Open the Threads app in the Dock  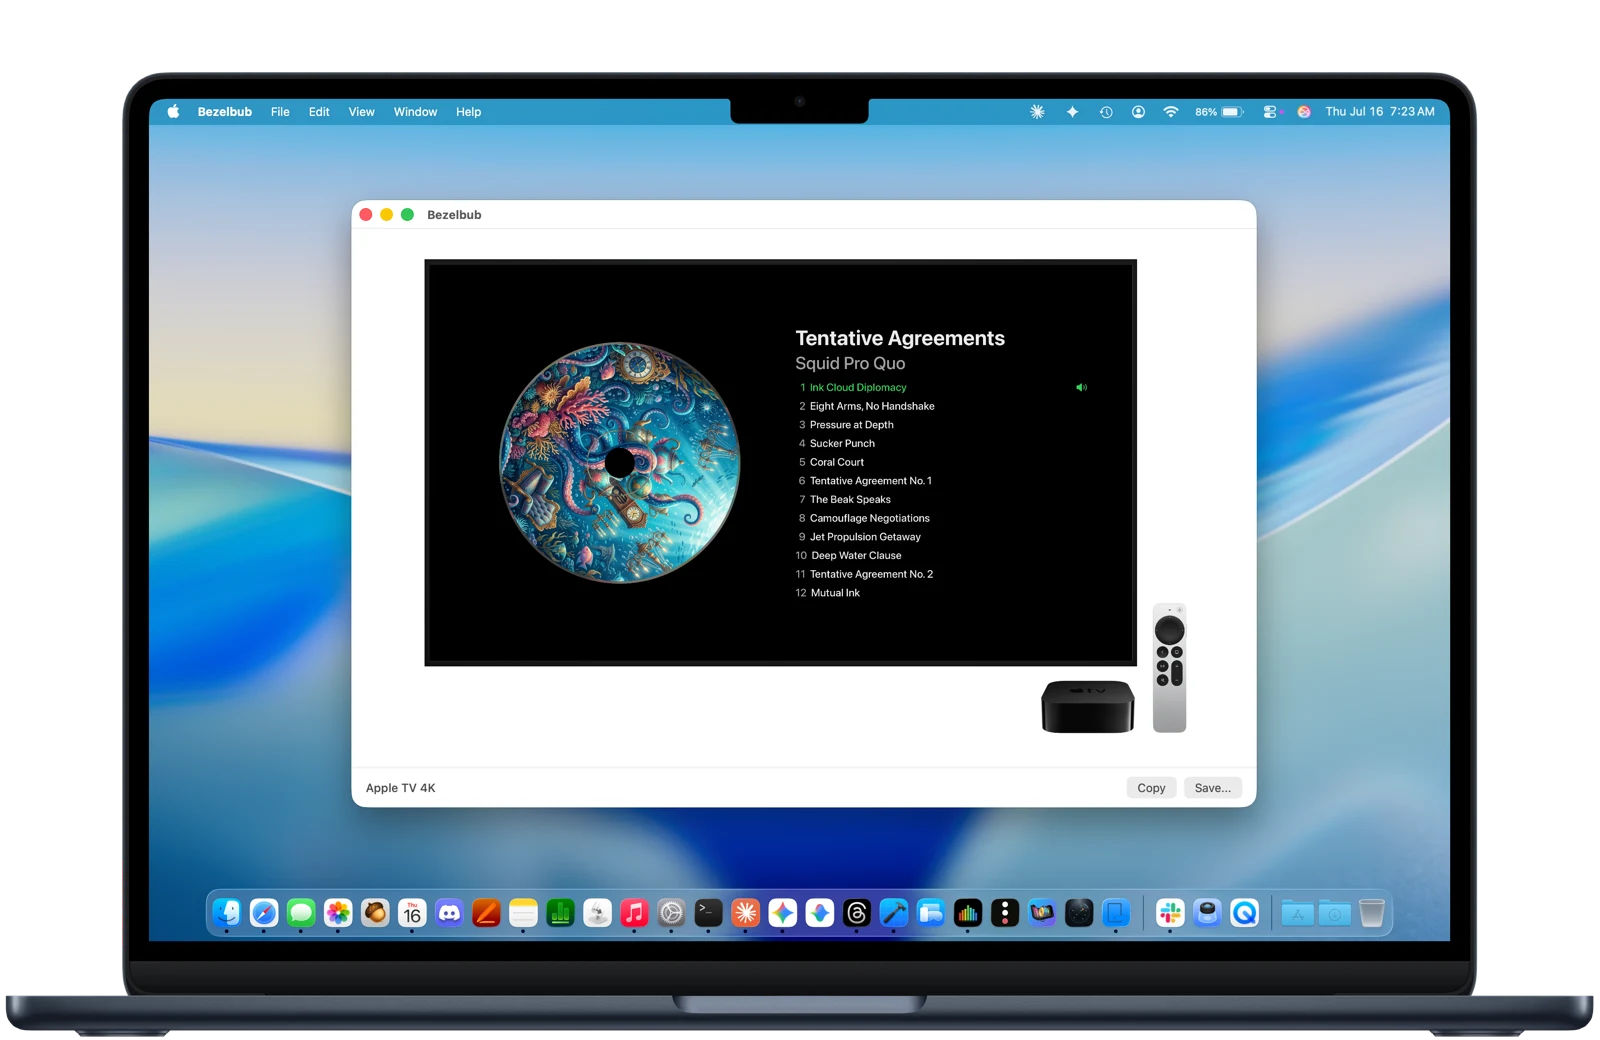856,912
